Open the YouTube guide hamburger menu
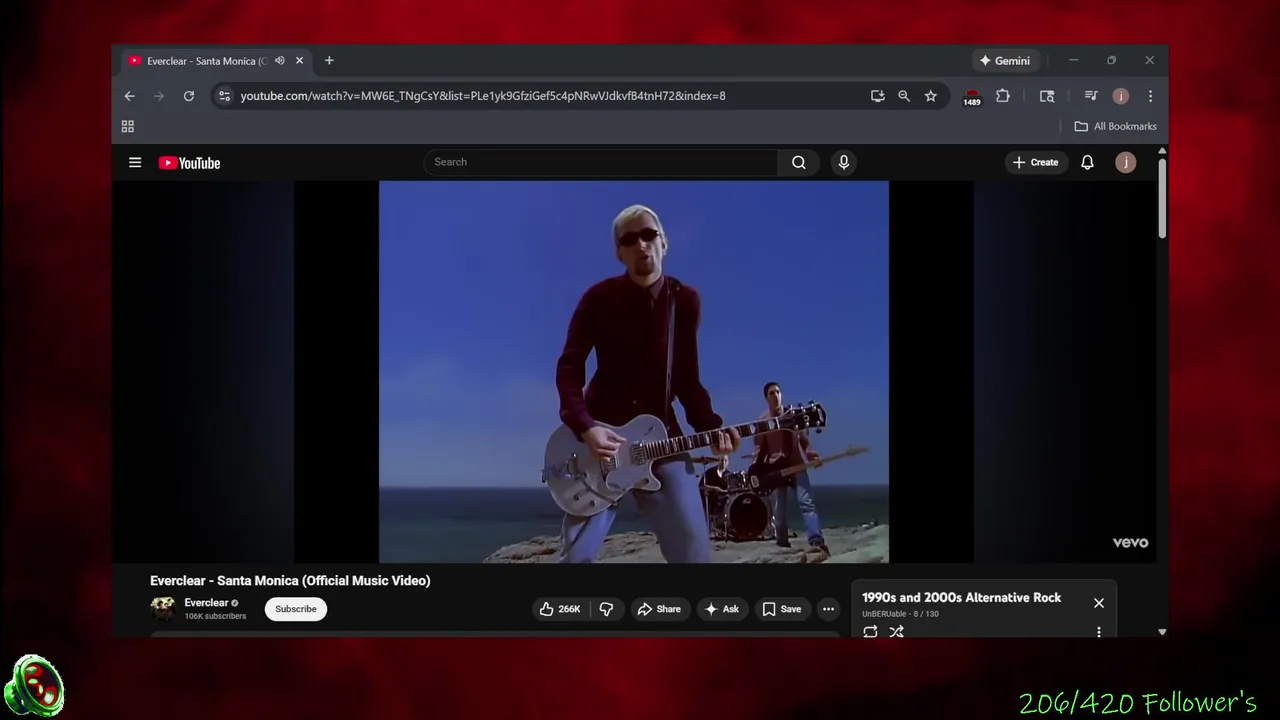Image resolution: width=1280 pixels, height=720 pixels. 135,162
